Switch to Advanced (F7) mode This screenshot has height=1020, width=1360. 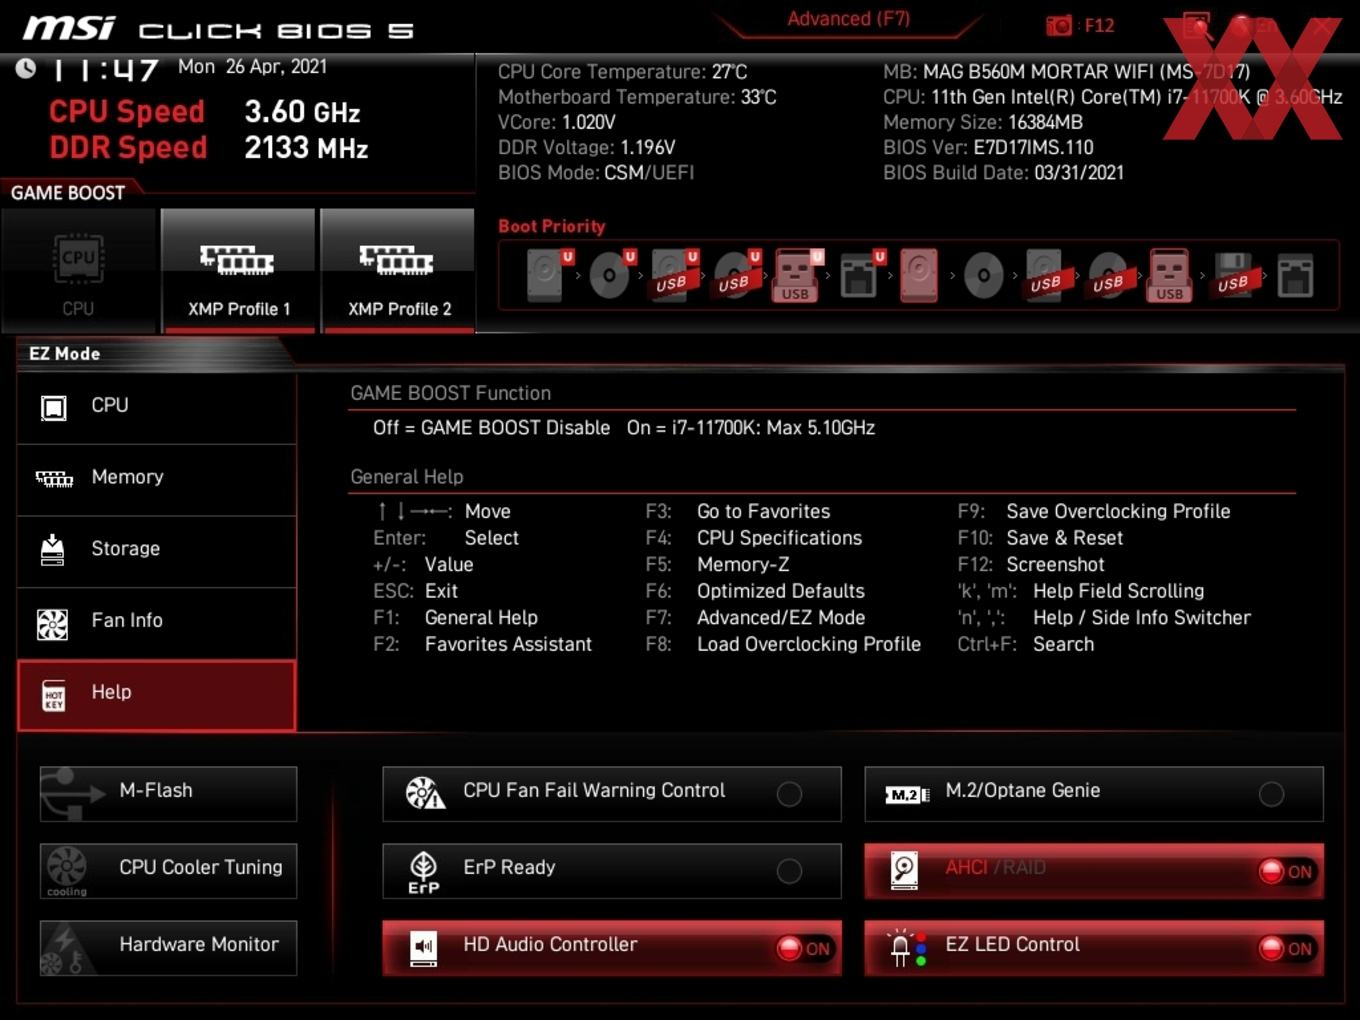tap(848, 19)
